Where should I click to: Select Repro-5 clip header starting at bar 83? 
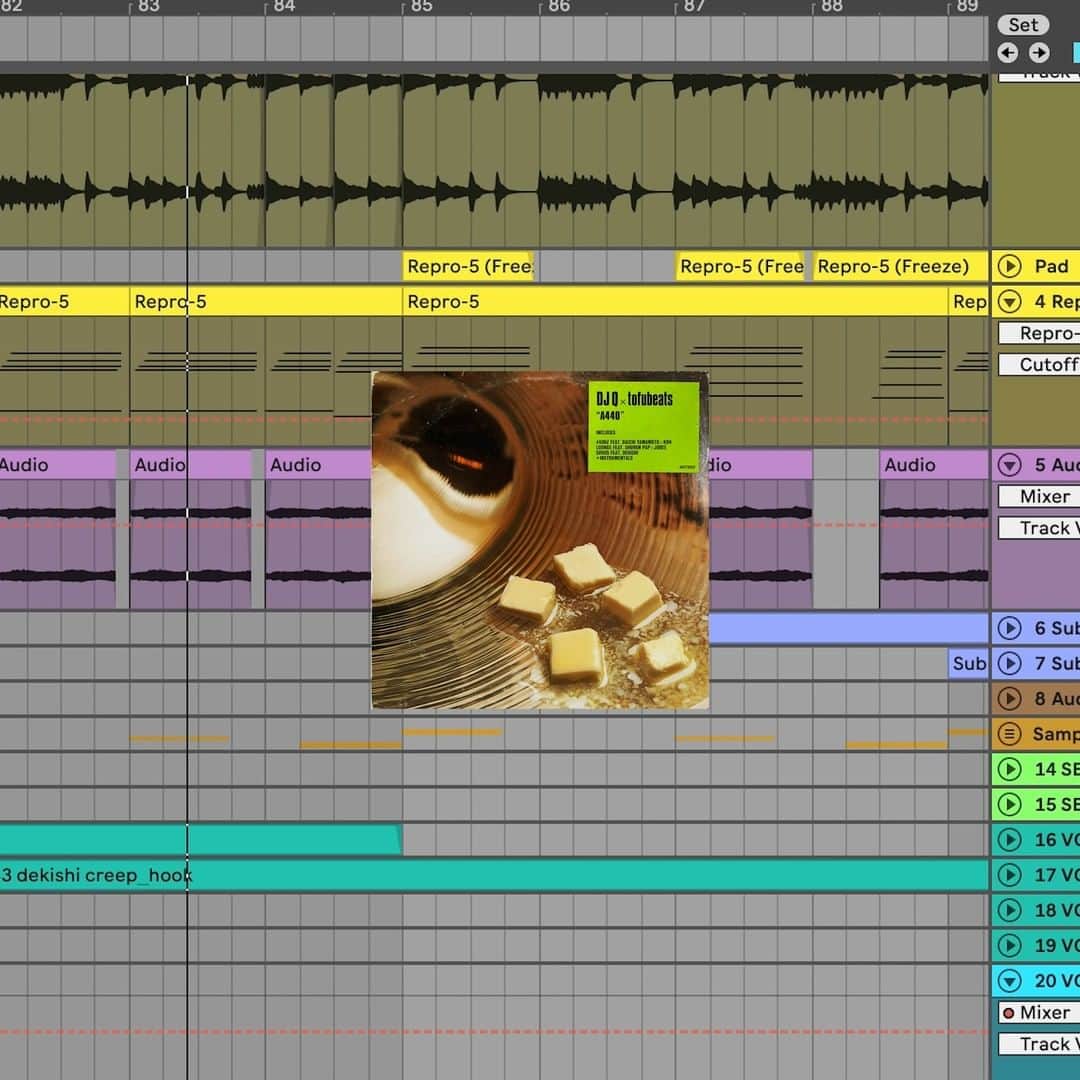tap(266, 302)
